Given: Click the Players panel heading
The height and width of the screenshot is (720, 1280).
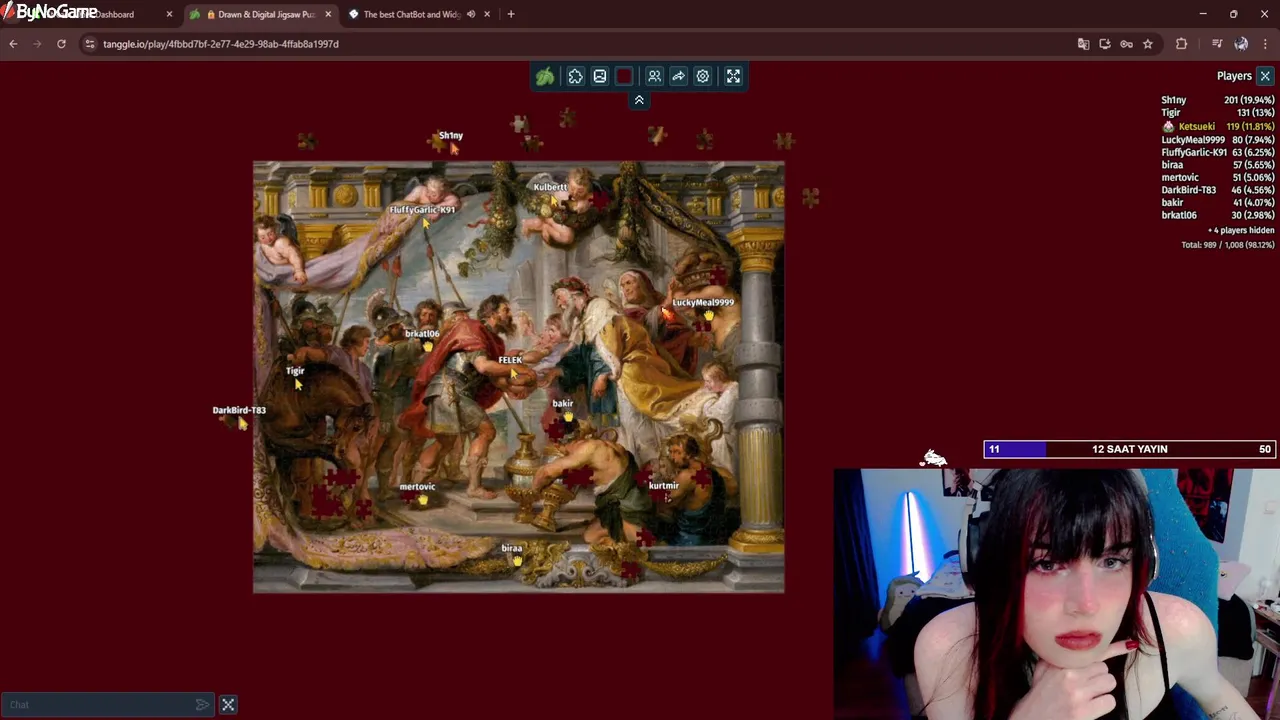Looking at the screenshot, I should 1234,76.
